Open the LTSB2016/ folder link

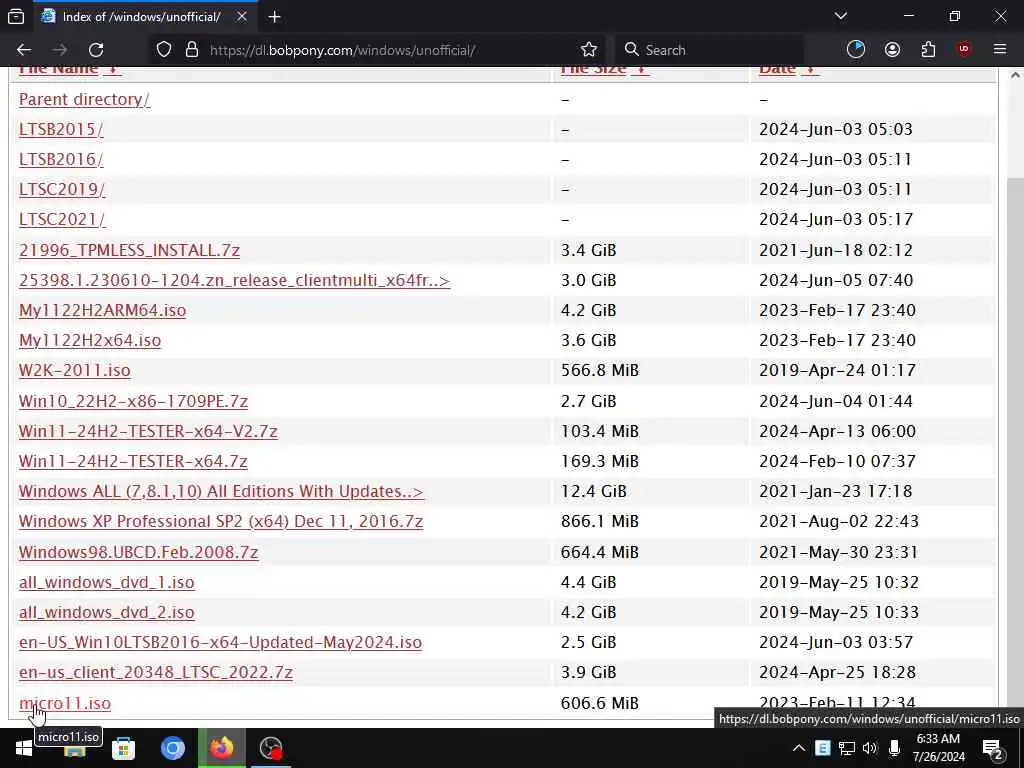[x=61, y=159]
